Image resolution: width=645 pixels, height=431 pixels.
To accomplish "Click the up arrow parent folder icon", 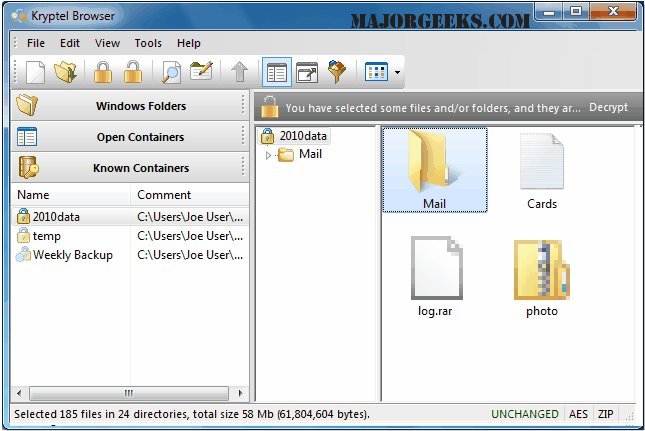I will coord(239,72).
